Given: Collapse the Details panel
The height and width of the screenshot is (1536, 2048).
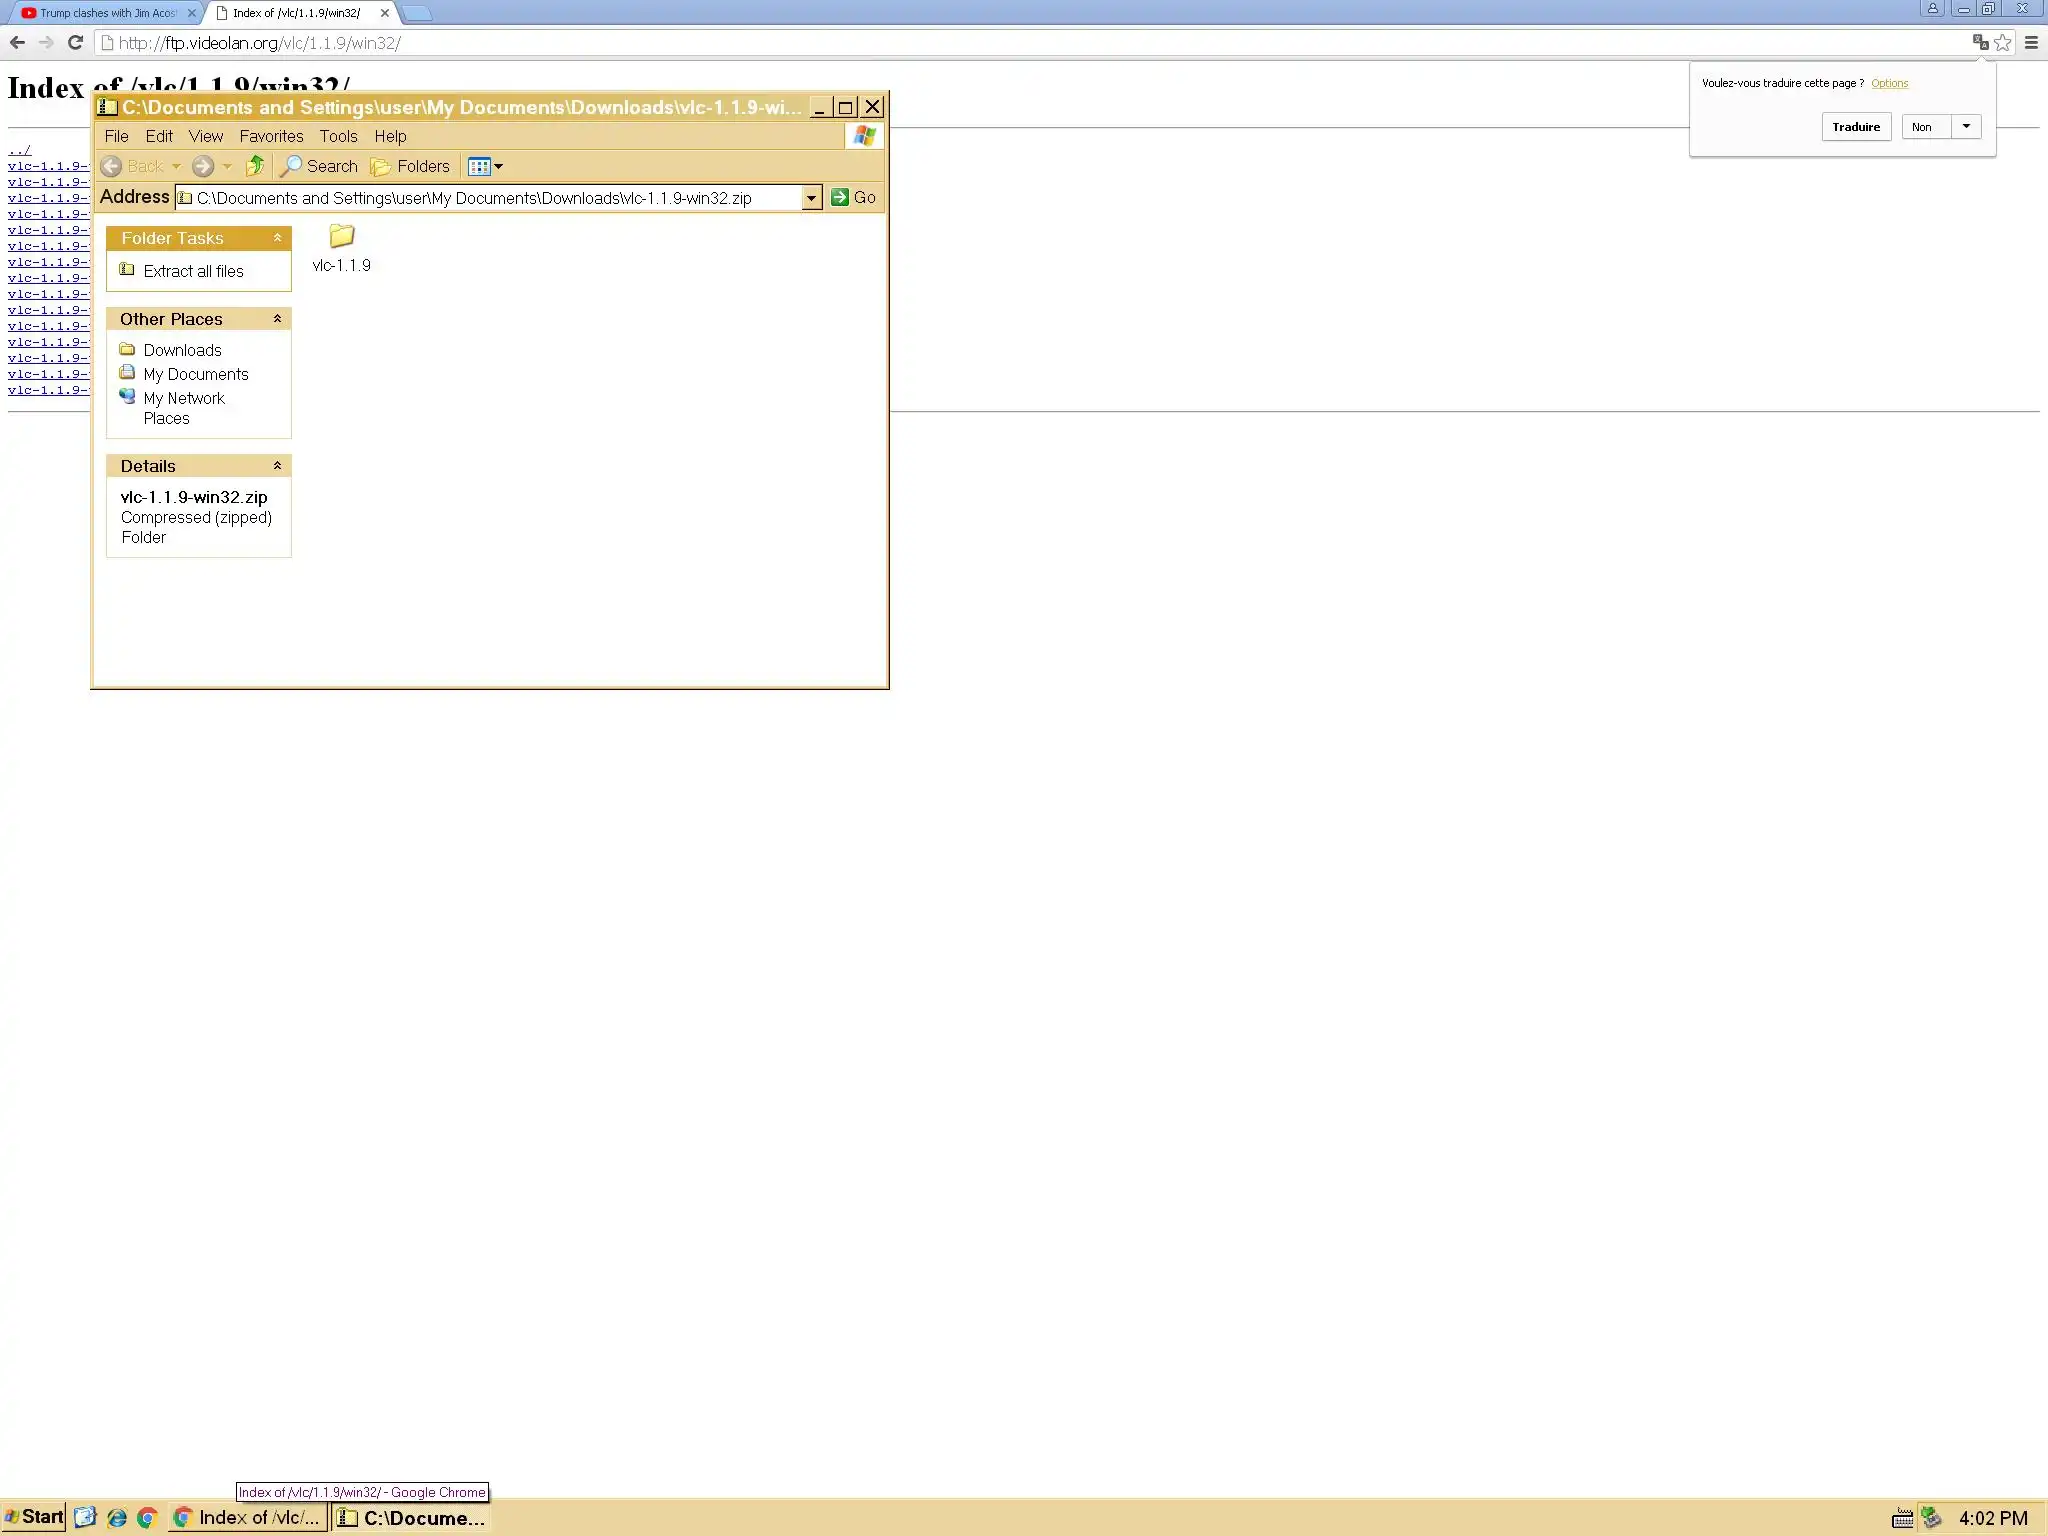Looking at the screenshot, I should (x=277, y=466).
